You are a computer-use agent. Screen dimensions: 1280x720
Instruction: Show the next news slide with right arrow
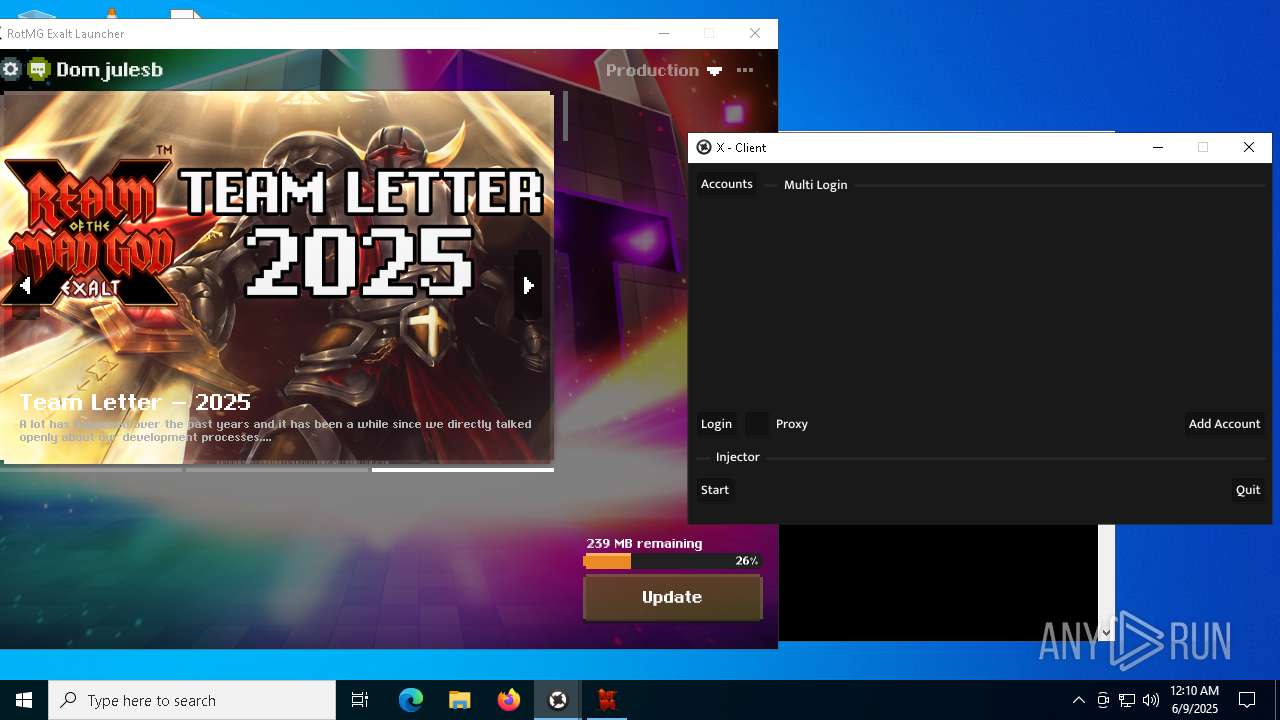click(528, 286)
